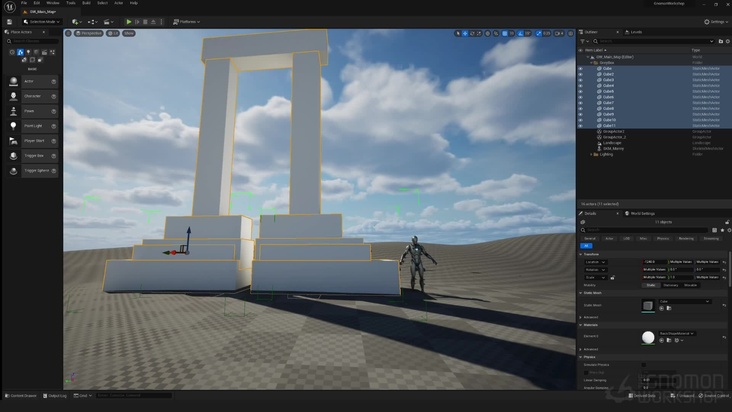
Task: Expand the Lighting folder in Outliner
Action: pos(591,154)
